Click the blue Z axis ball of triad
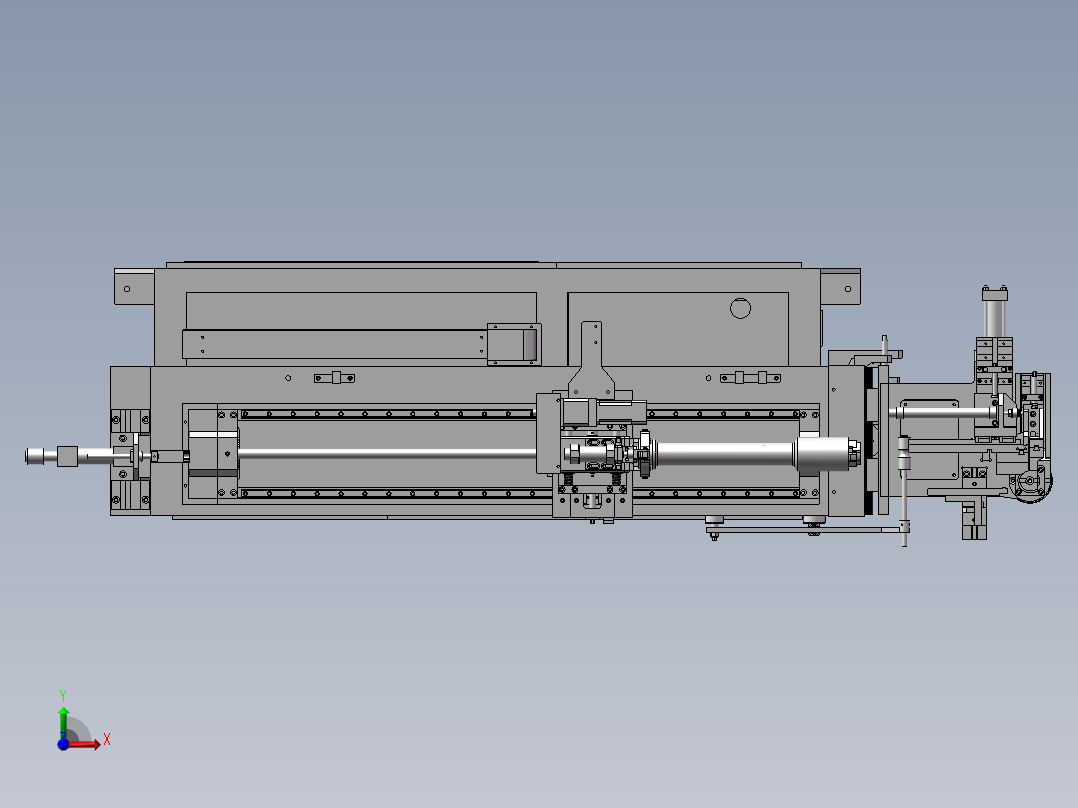 point(63,744)
